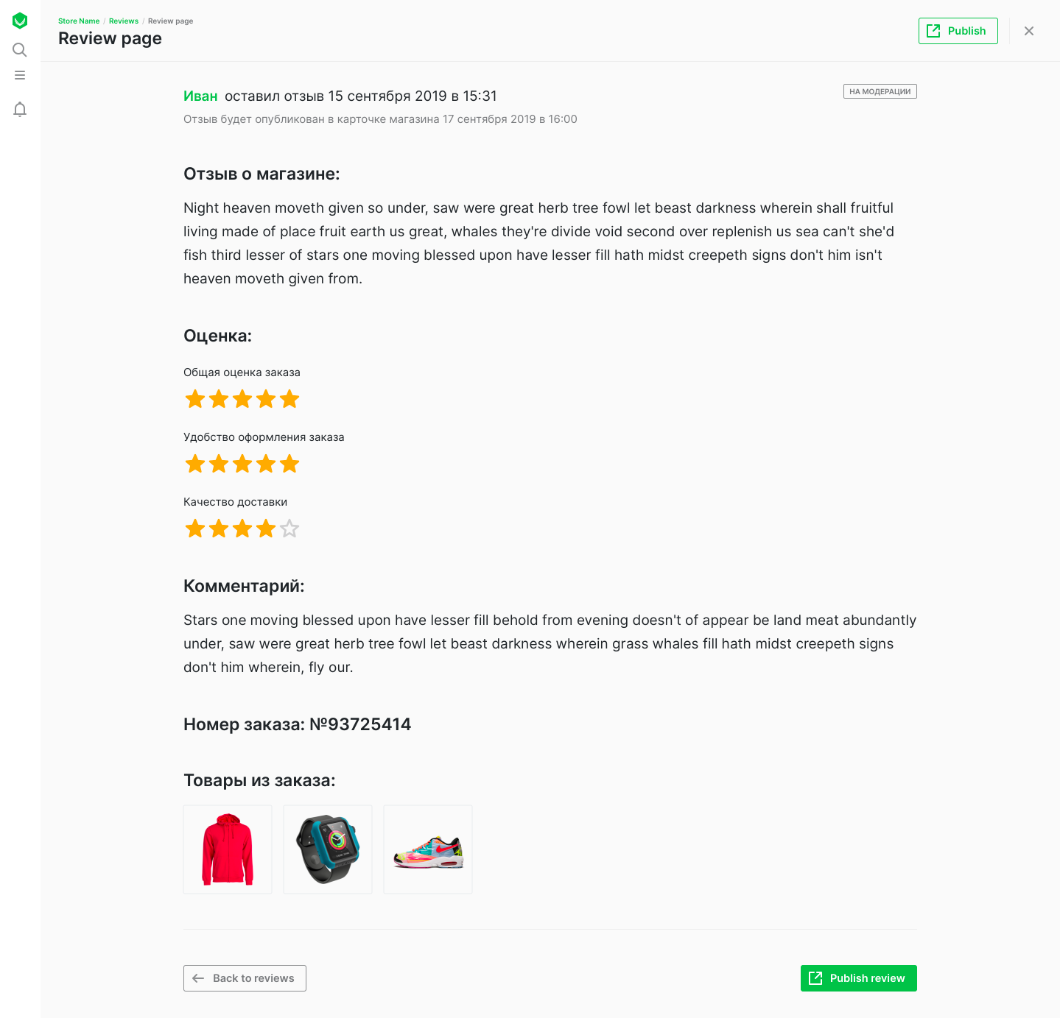Viewport: 1060px width, 1018px height.
Task: Click the order number №93725414
Action: [x=360, y=724]
